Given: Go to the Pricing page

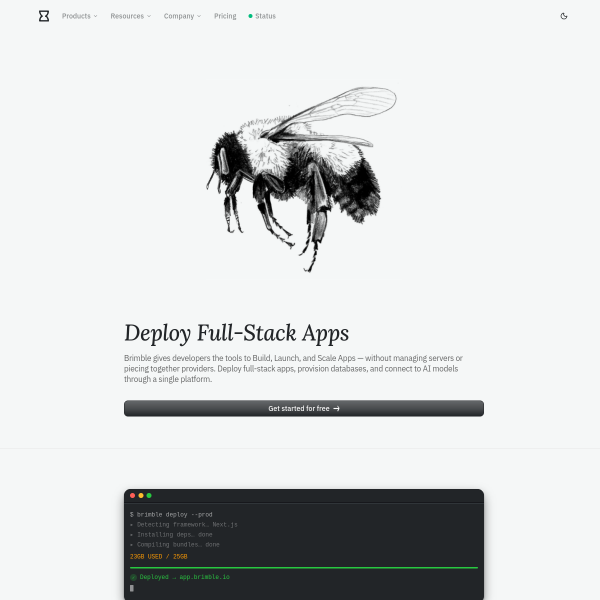Looking at the screenshot, I should click(x=225, y=16).
